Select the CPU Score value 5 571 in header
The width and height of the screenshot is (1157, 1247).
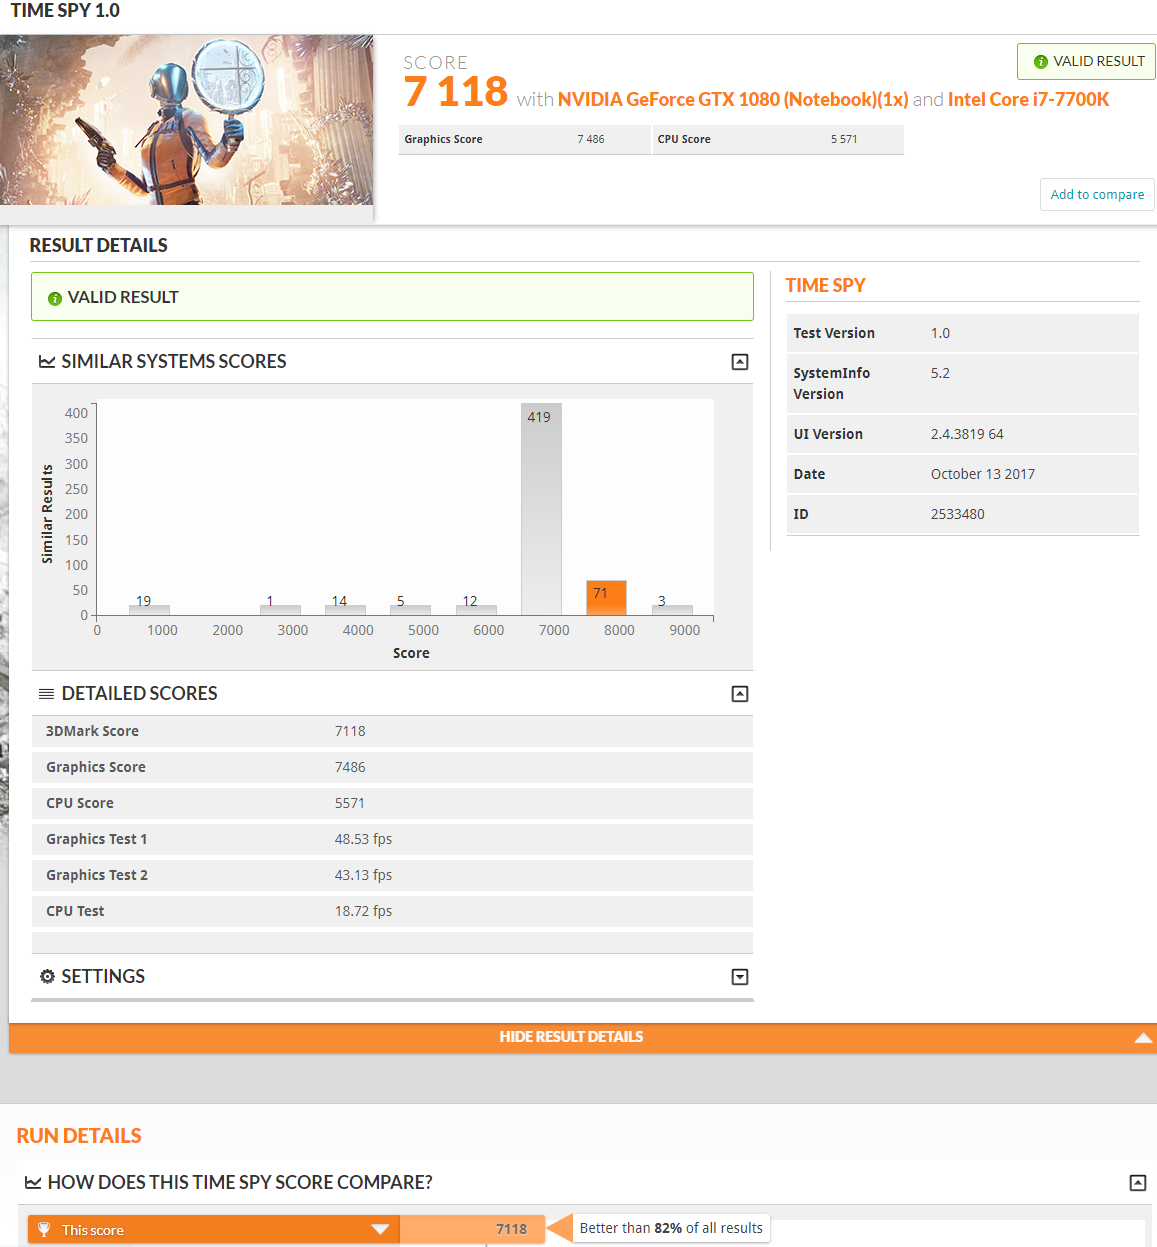point(844,139)
